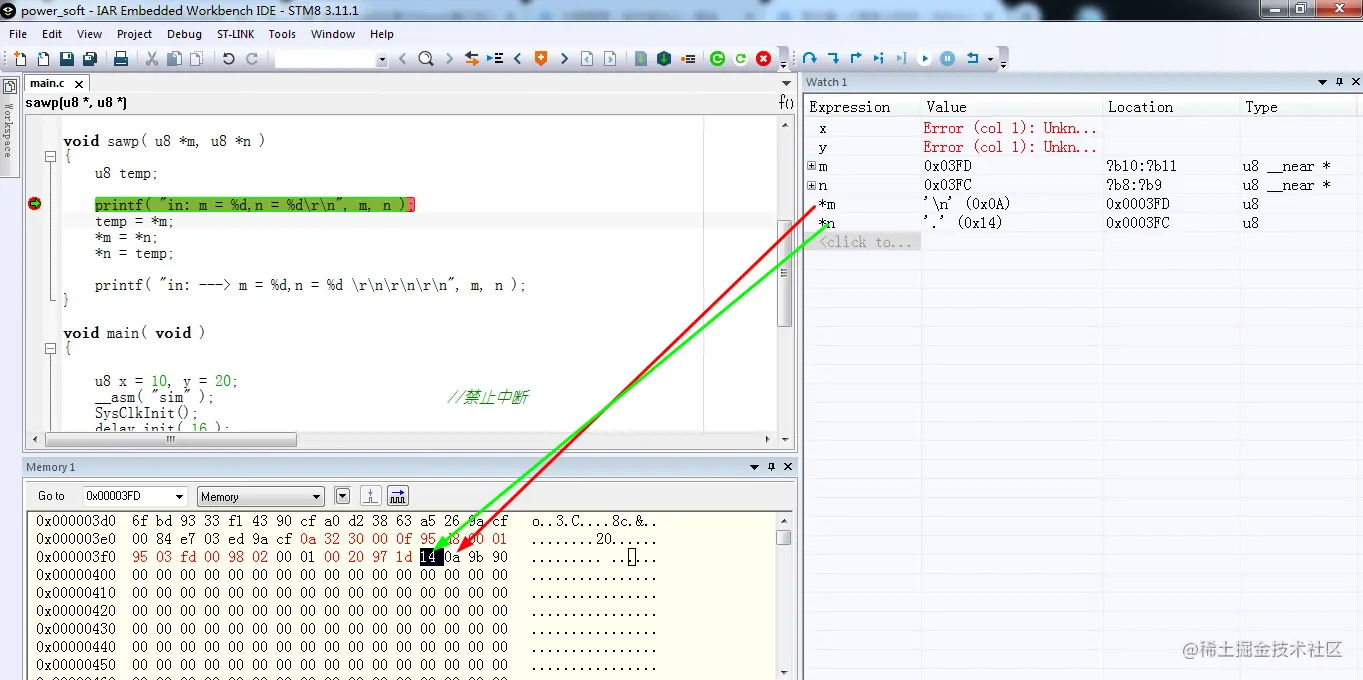1363x680 pixels.
Task: Click the Value column header
Action: coord(1012,107)
